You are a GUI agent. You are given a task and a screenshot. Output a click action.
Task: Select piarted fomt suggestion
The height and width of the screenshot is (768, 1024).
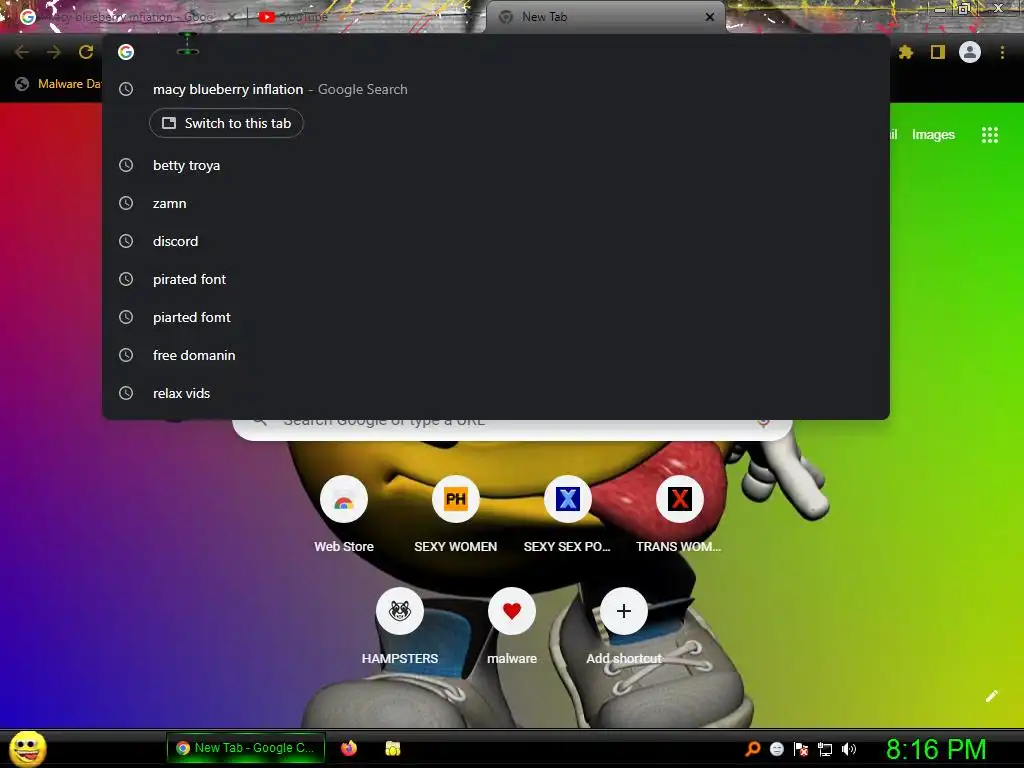tap(496, 317)
